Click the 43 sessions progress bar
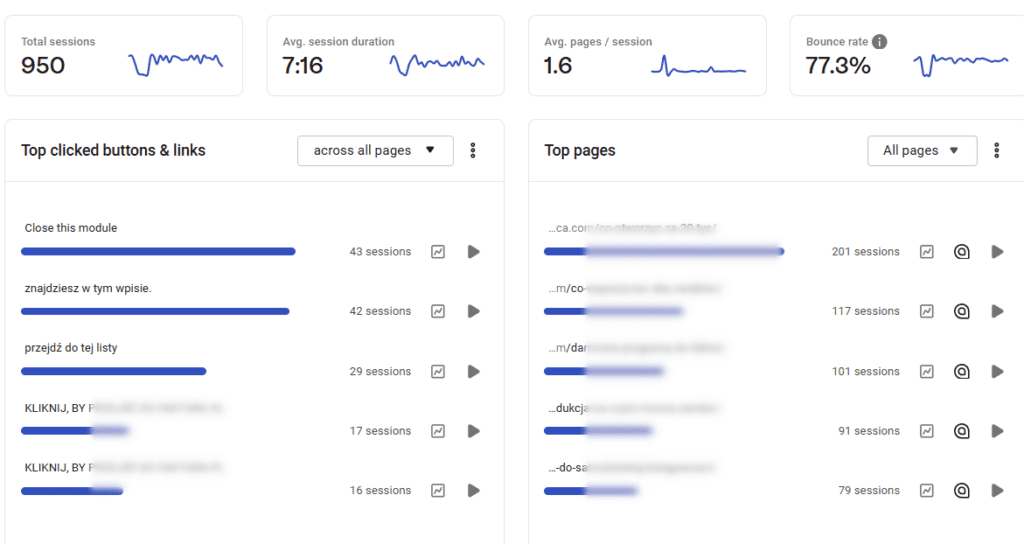Image resolution: width=1024 pixels, height=544 pixels. (x=158, y=252)
